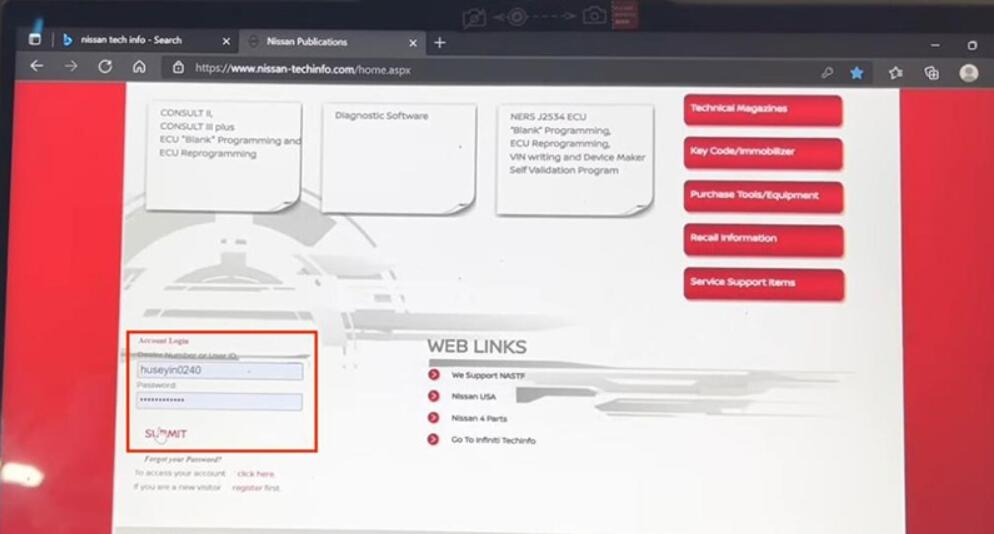
Task: Open Key Code/Immobilizer
Action: pyautogui.click(x=763, y=153)
